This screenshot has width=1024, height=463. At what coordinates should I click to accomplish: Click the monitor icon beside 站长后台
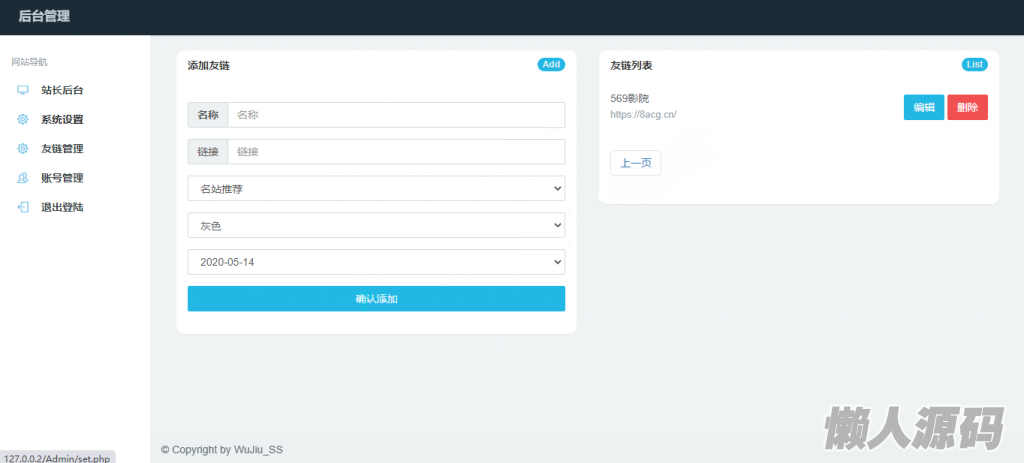pos(23,90)
